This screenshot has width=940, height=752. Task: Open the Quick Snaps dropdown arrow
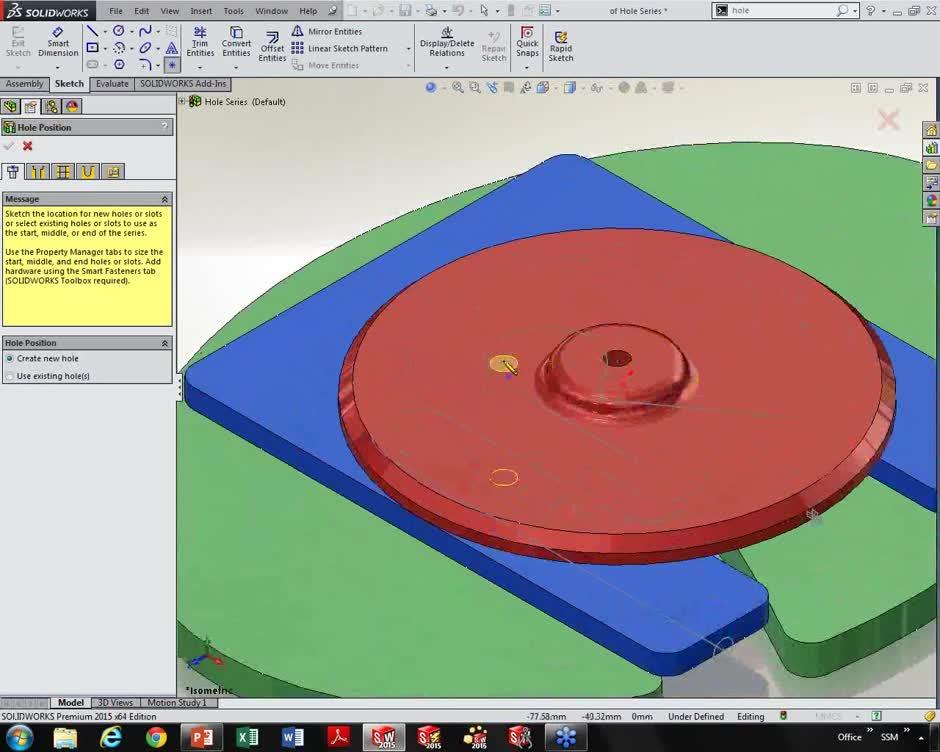[527, 67]
